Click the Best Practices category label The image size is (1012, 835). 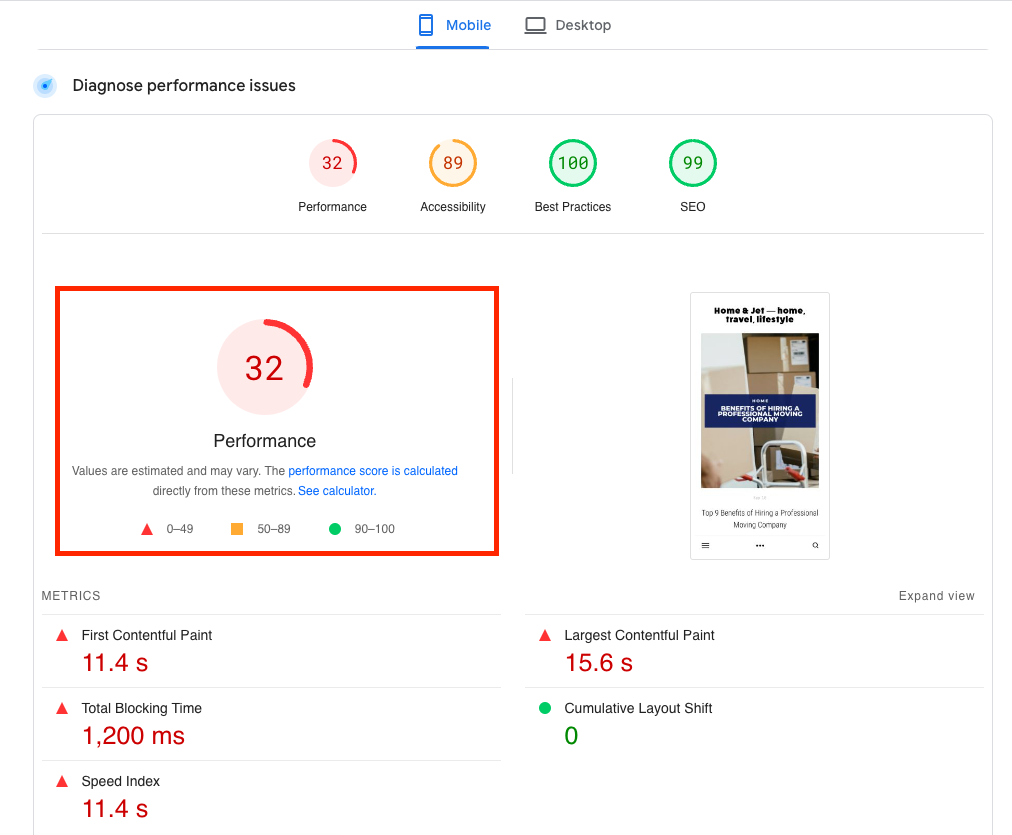(572, 206)
